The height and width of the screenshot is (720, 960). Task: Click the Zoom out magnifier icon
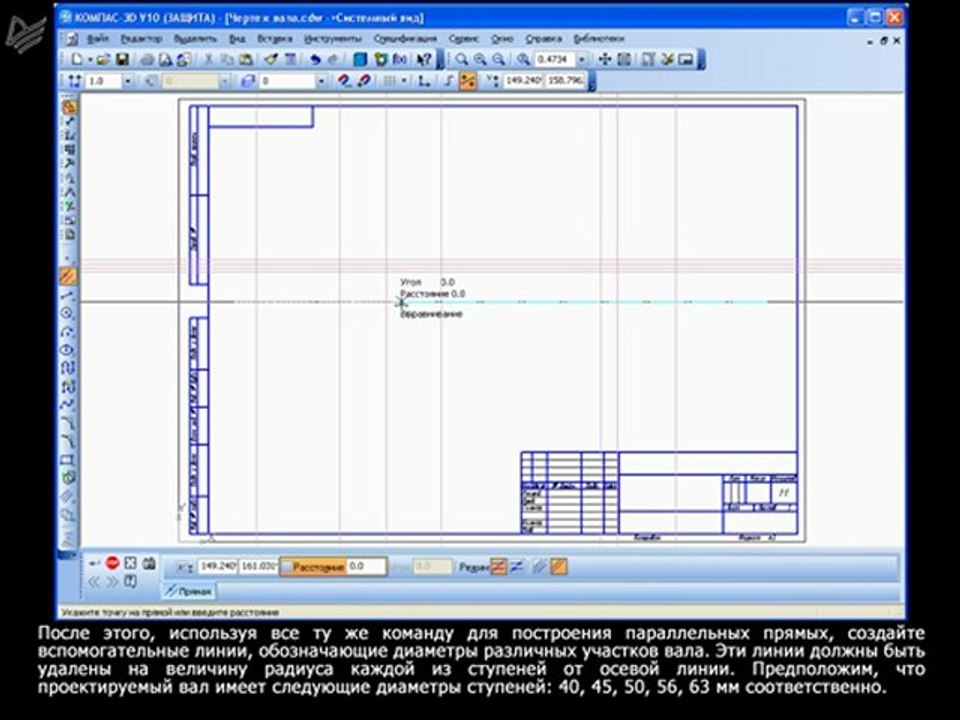[x=500, y=59]
